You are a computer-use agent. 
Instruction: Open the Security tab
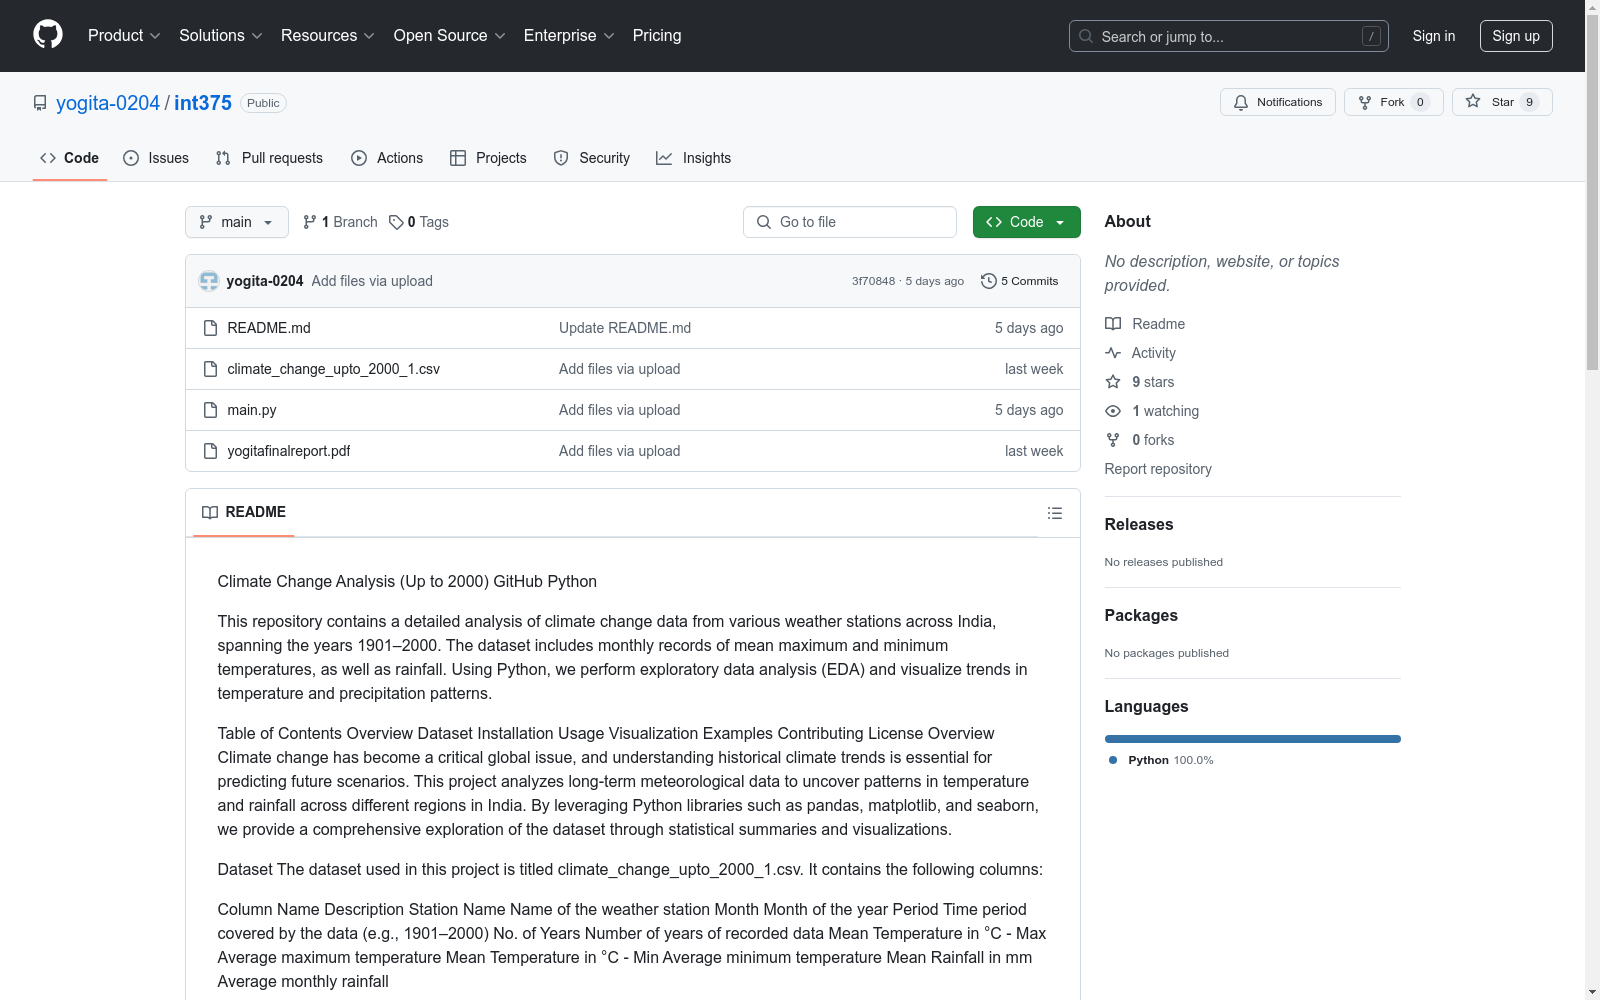tap(592, 158)
